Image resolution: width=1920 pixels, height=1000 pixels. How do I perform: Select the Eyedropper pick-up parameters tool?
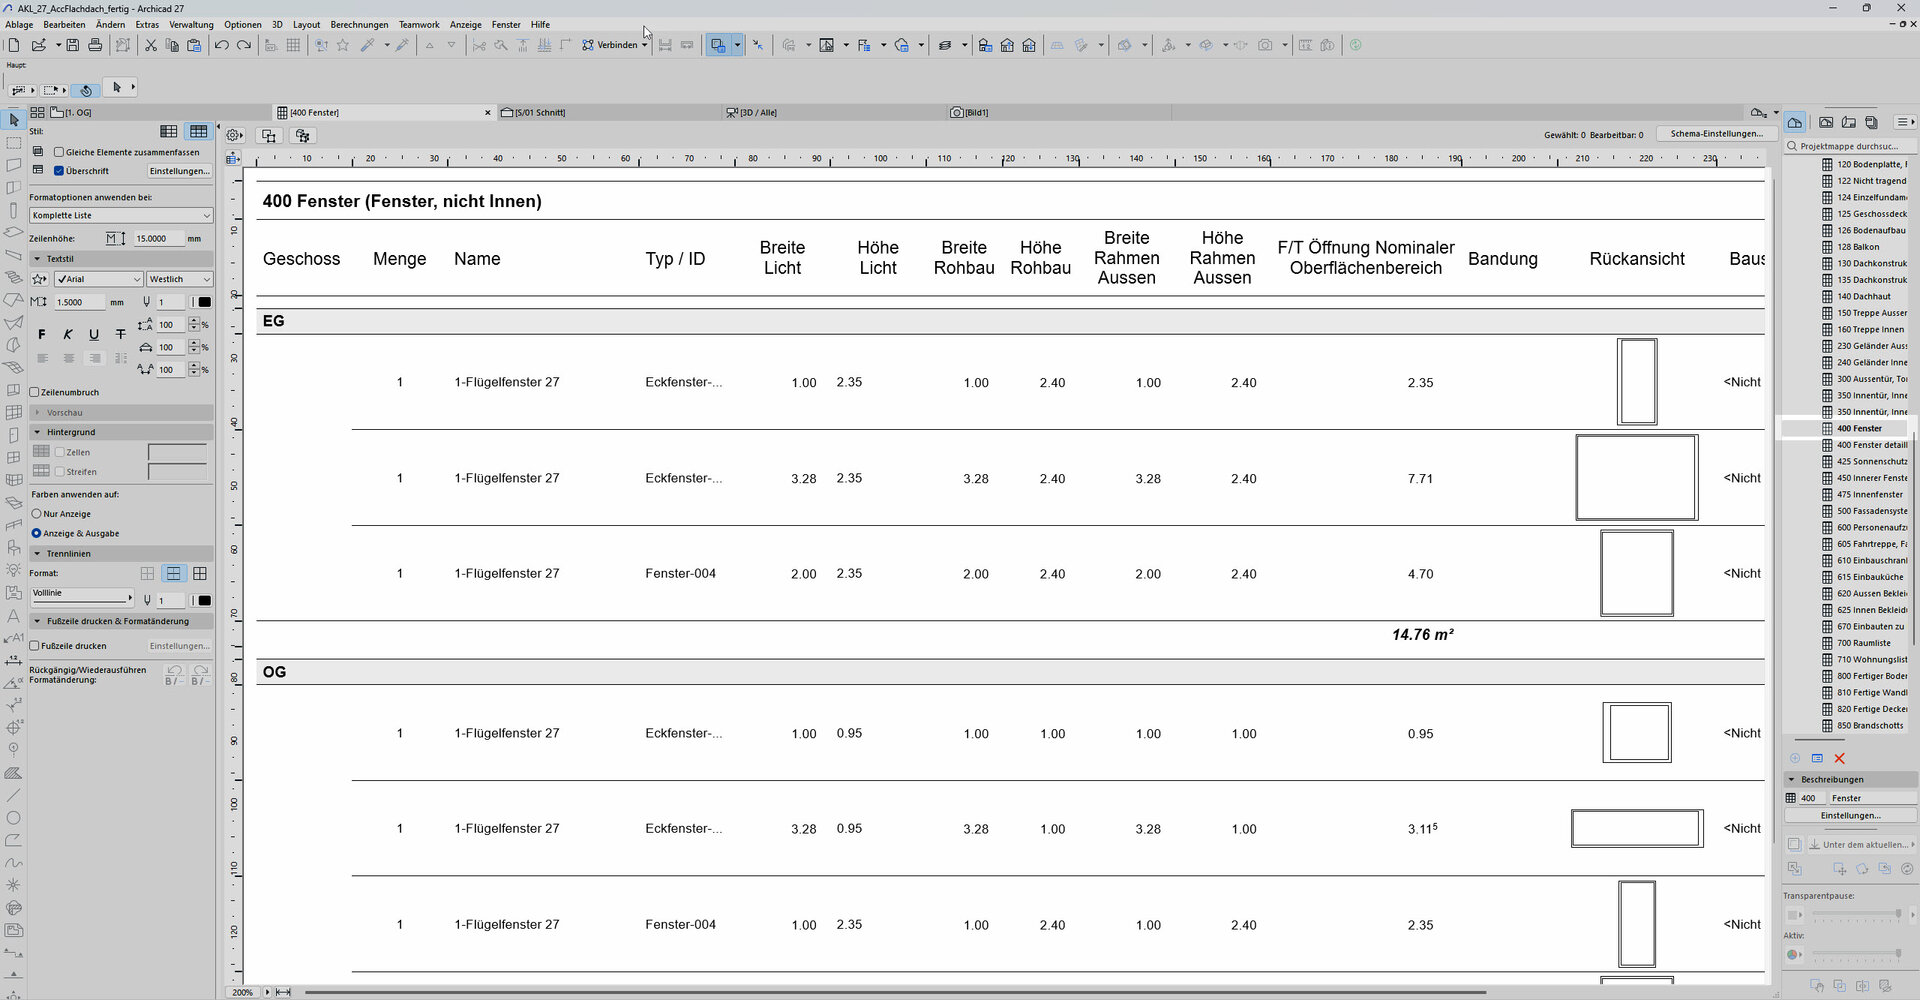coord(368,44)
